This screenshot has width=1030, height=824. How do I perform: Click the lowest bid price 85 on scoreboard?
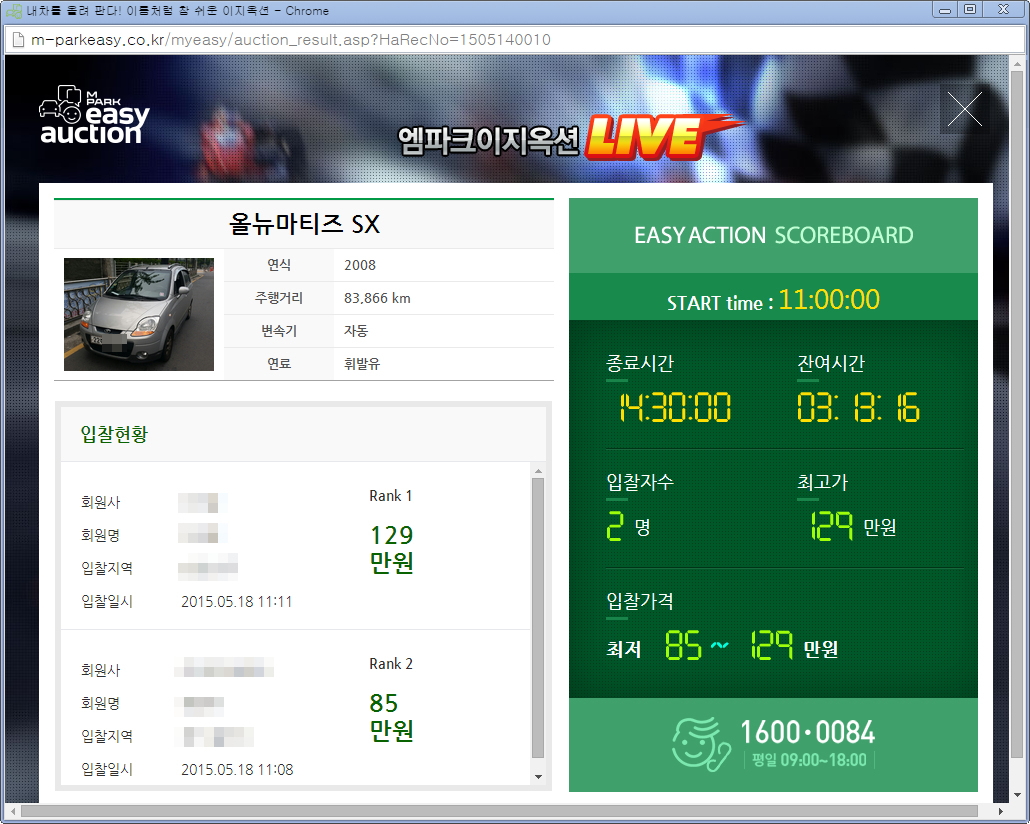pos(683,645)
